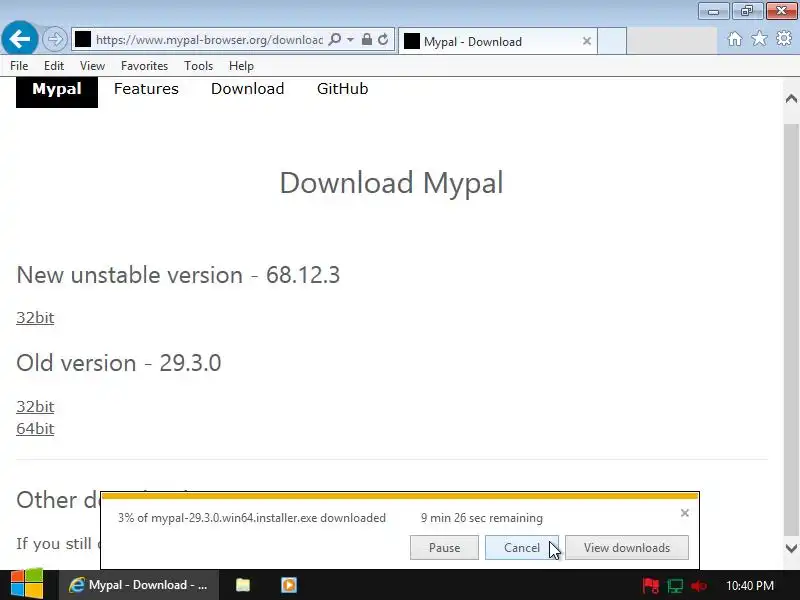This screenshot has height=600, width=800.
Task: Open the Help menu
Action: 241,66
